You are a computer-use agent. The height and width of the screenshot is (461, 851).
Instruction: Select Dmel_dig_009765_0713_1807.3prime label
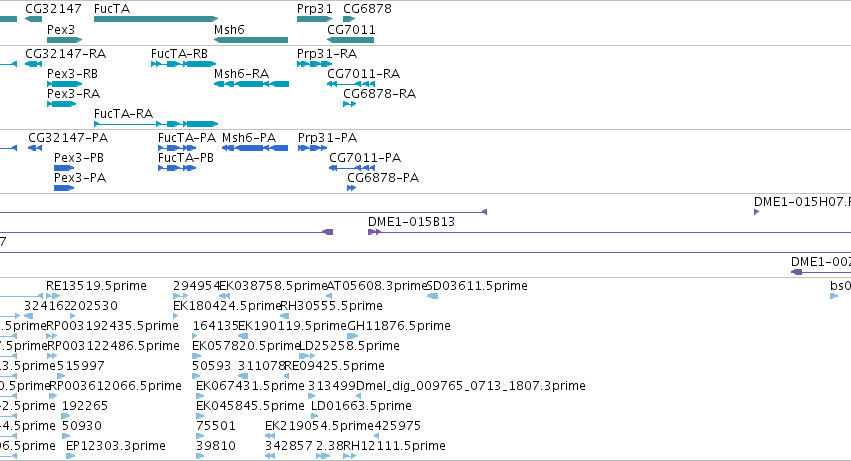pos(471,386)
